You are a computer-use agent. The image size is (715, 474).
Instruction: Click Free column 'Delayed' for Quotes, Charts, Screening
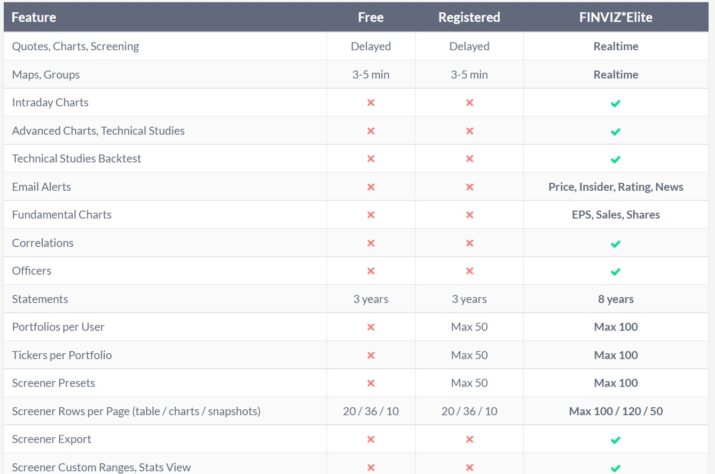tap(371, 47)
